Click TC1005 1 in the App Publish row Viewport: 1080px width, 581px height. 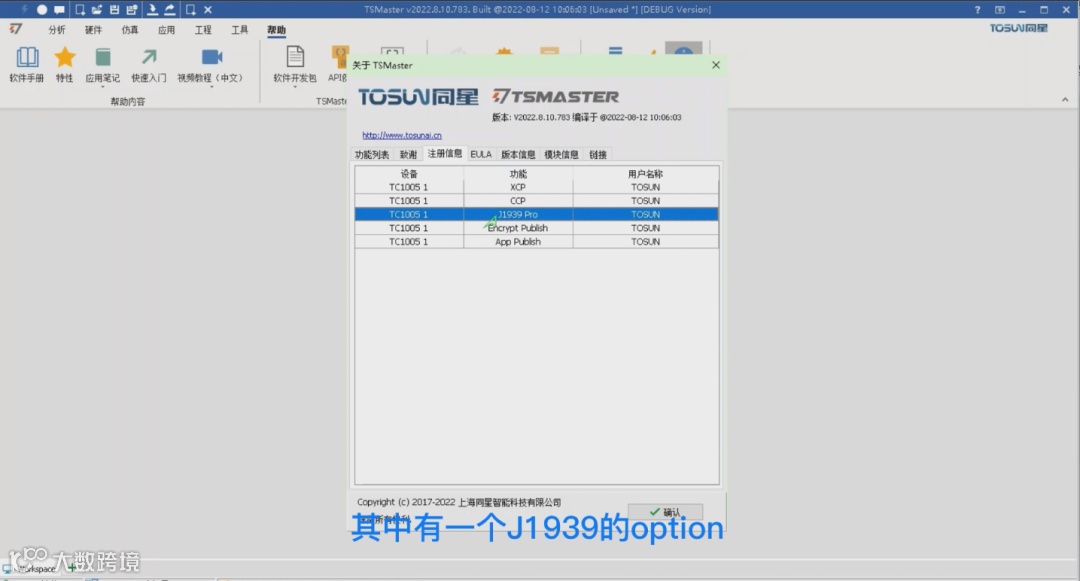(x=408, y=242)
